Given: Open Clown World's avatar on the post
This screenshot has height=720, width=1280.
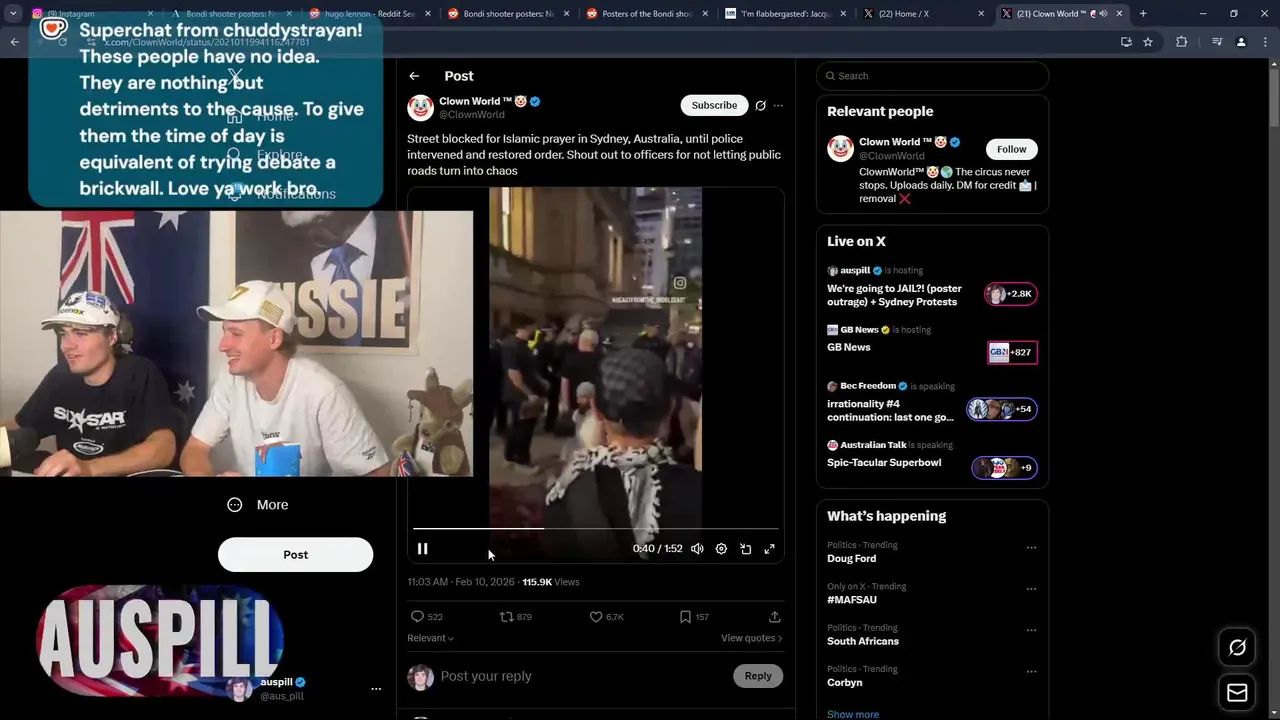Looking at the screenshot, I should [420, 107].
